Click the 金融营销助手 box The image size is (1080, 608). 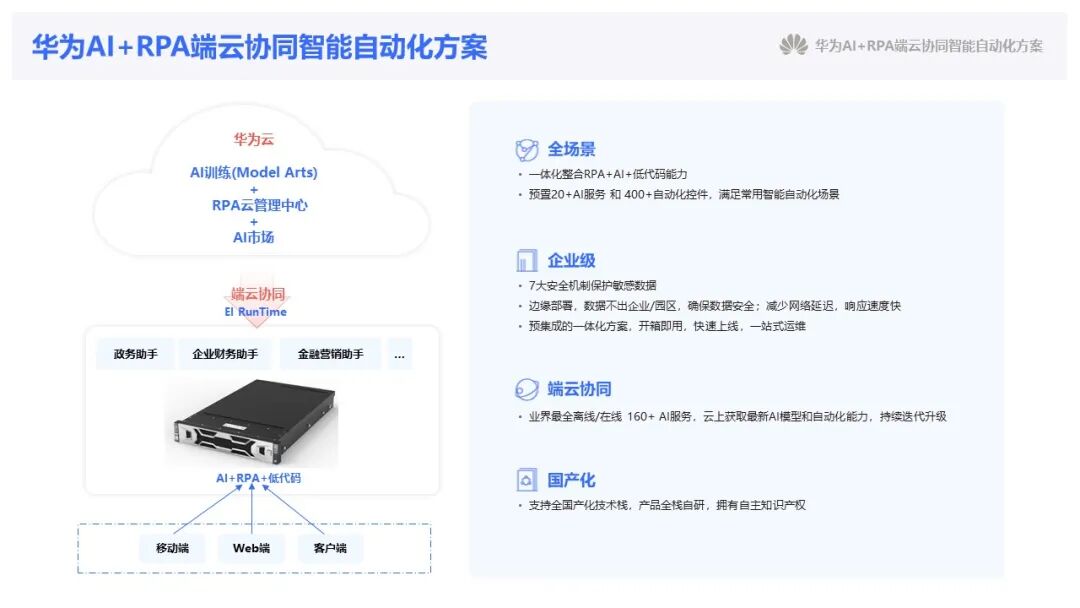pos(331,354)
